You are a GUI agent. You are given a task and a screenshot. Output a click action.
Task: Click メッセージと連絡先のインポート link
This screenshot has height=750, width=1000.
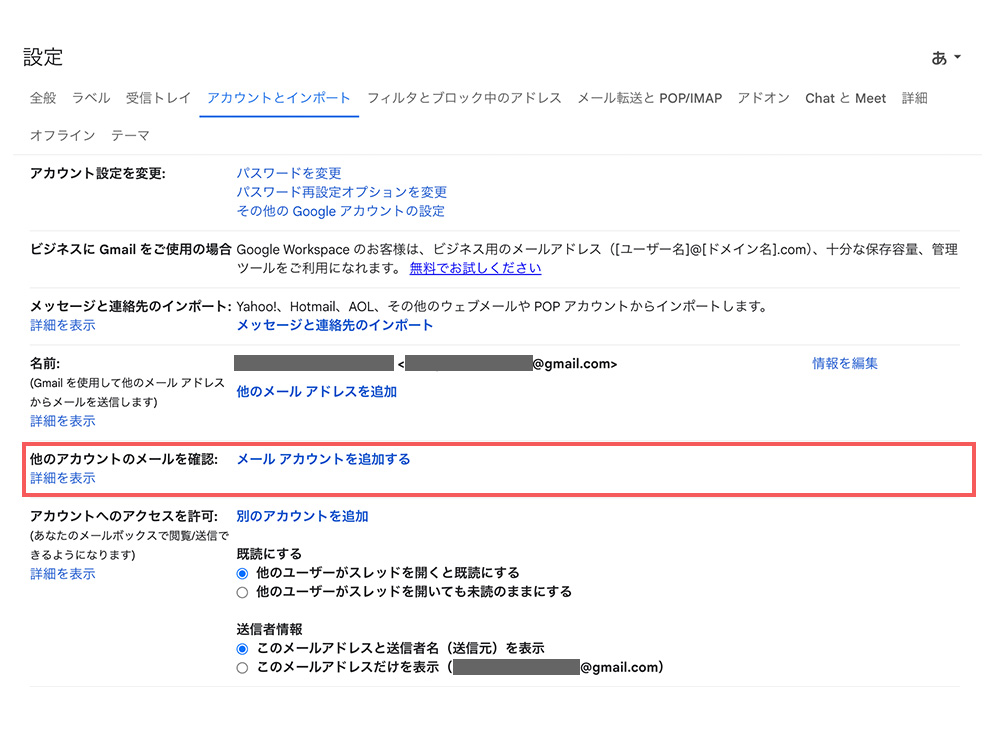(335, 325)
